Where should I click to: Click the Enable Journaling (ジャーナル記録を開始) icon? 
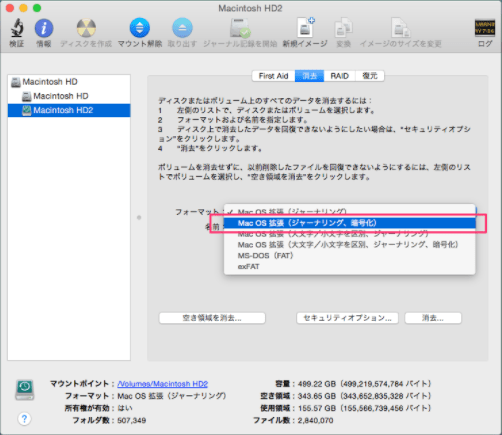[x=240, y=28]
